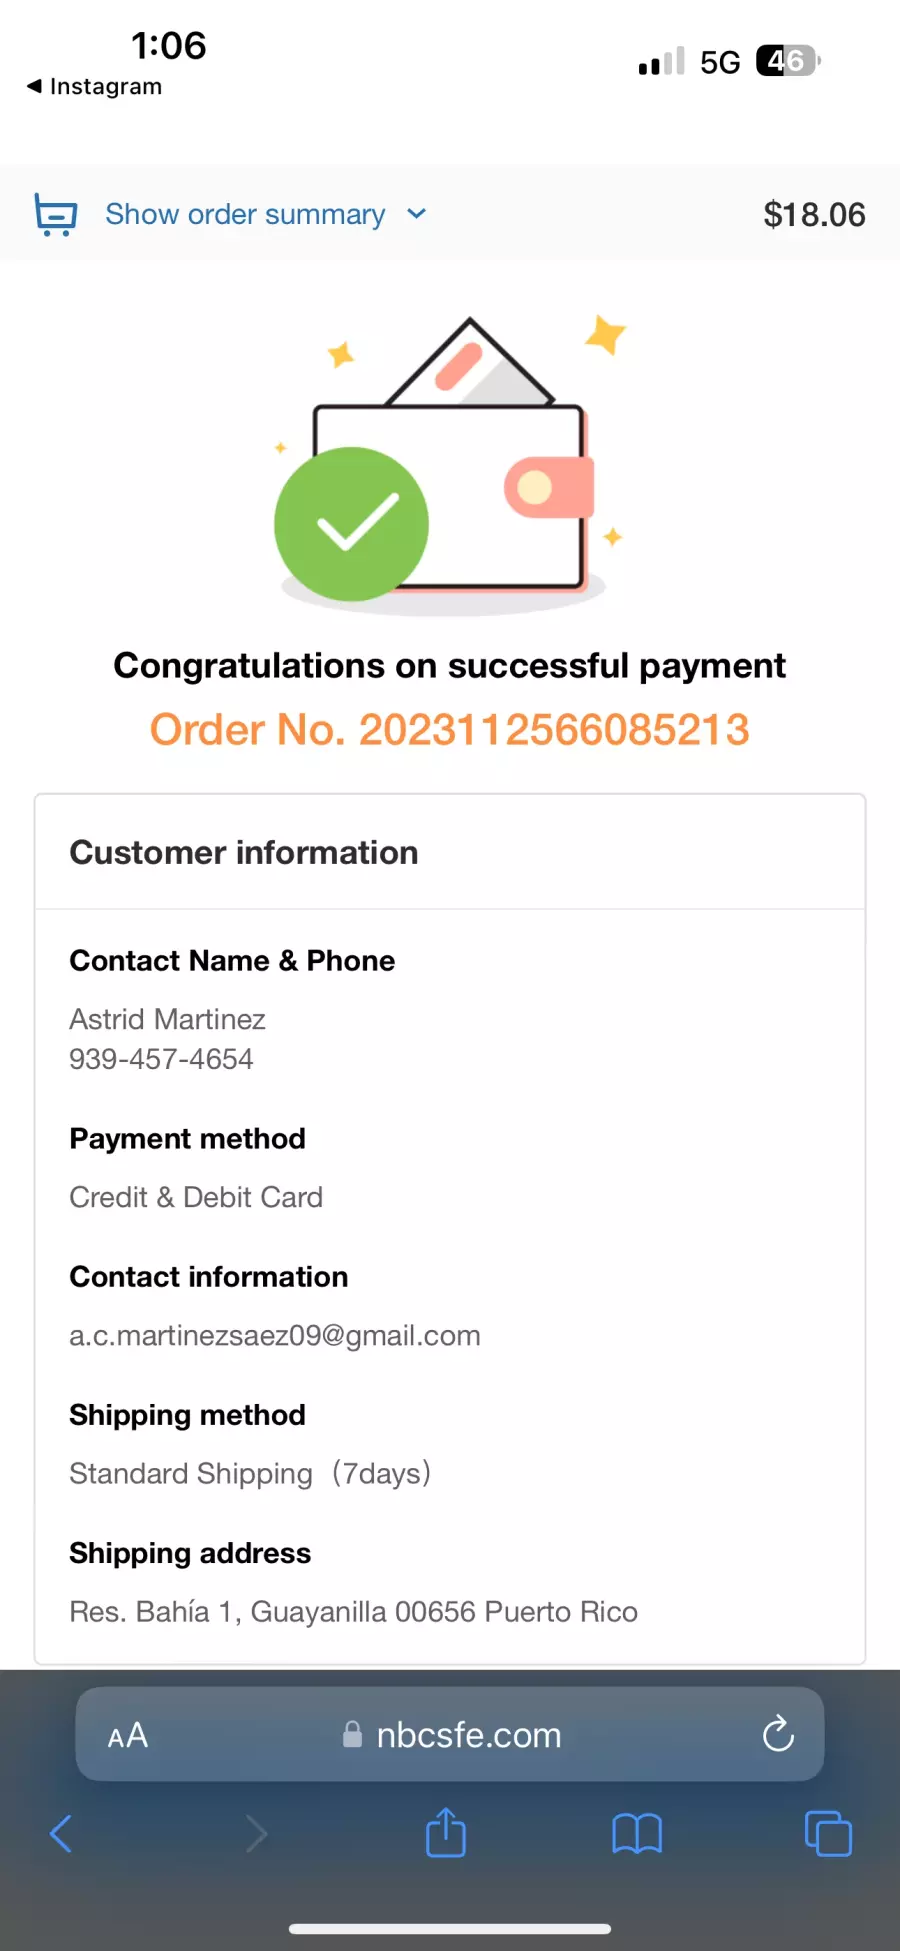
Task: Tap the phone number 939-457-4654
Action: pyautogui.click(x=161, y=1059)
